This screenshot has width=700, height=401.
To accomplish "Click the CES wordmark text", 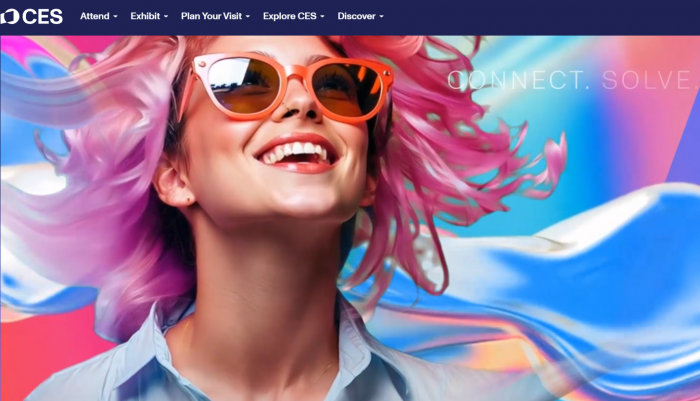I will (x=42, y=16).
